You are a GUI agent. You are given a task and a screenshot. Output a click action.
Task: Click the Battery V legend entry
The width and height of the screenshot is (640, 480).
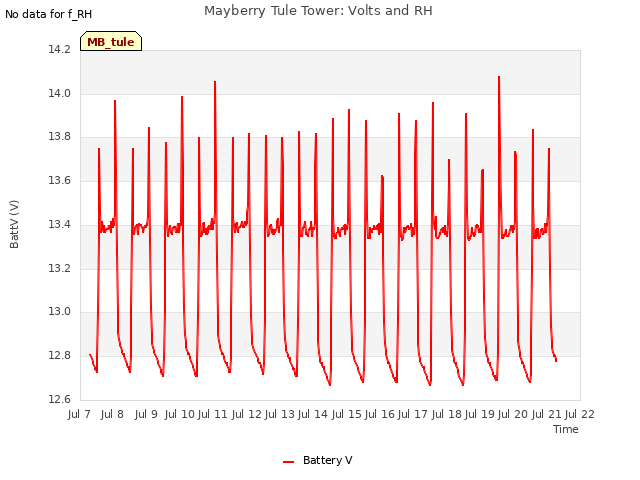click(x=318, y=460)
